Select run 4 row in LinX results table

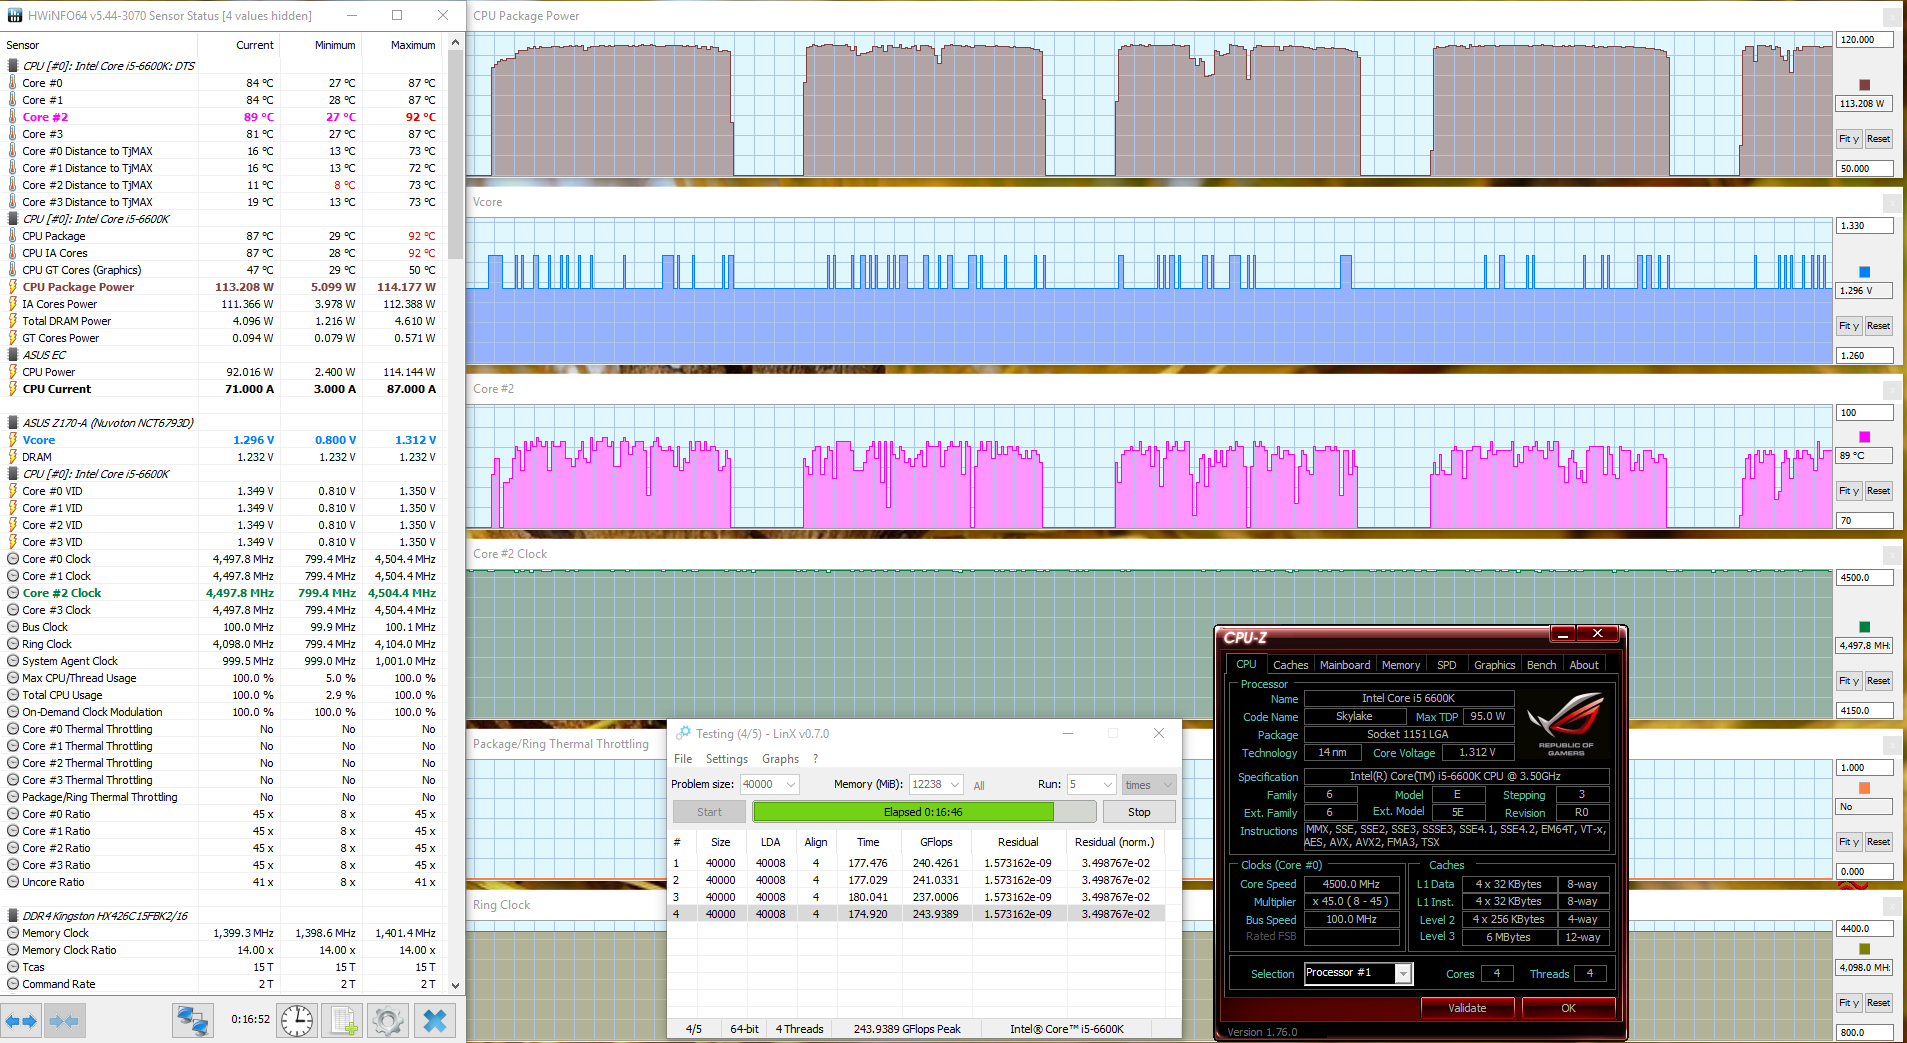[916, 914]
